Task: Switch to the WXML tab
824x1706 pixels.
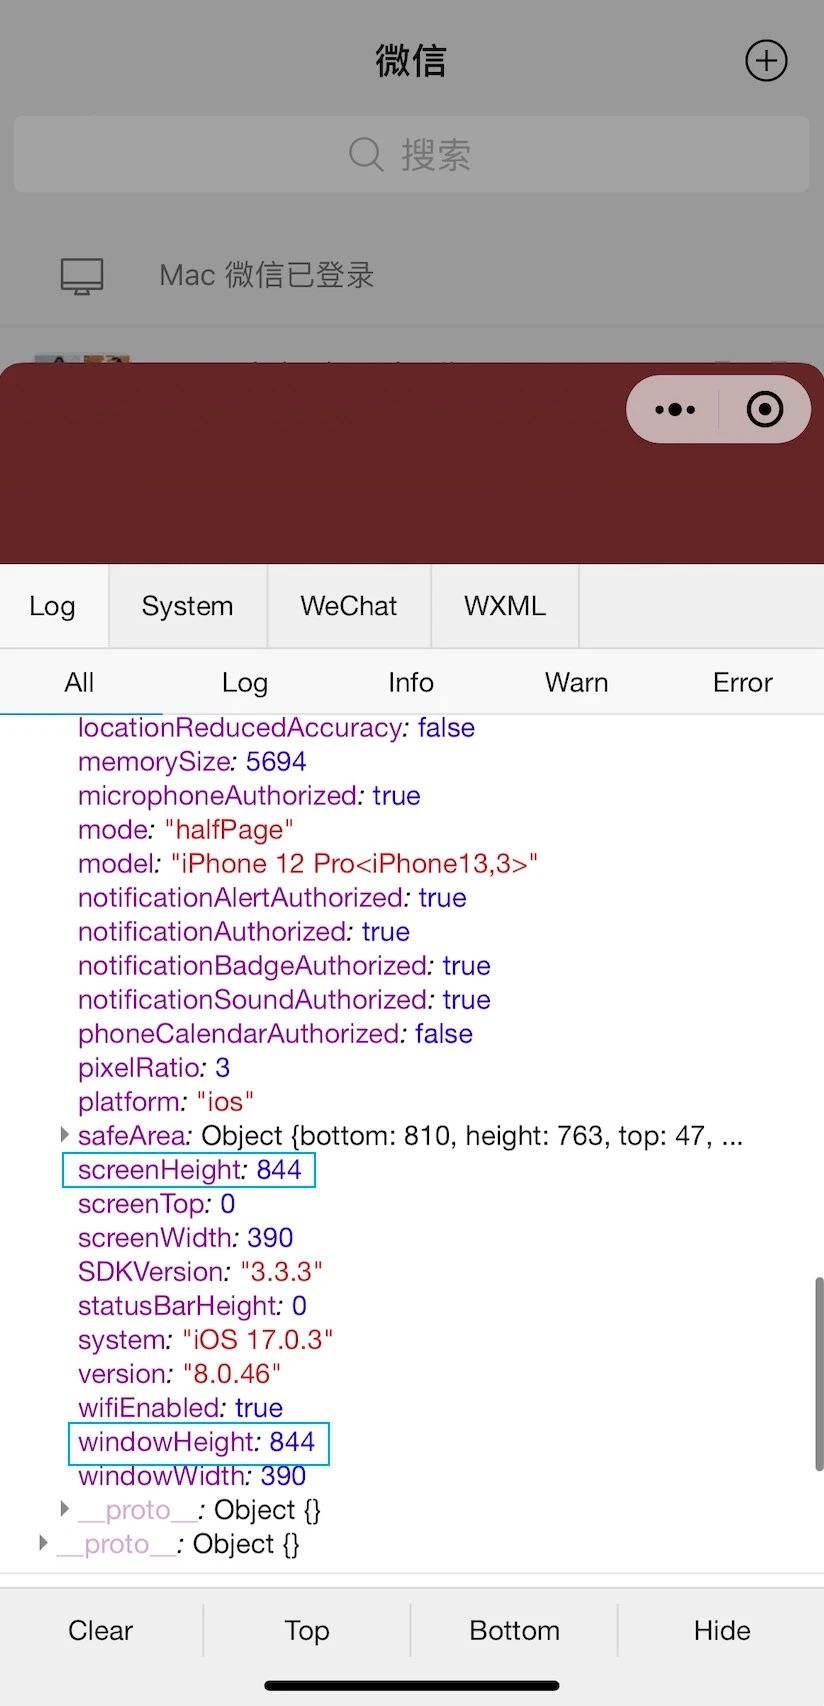Action: pyautogui.click(x=505, y=606)
